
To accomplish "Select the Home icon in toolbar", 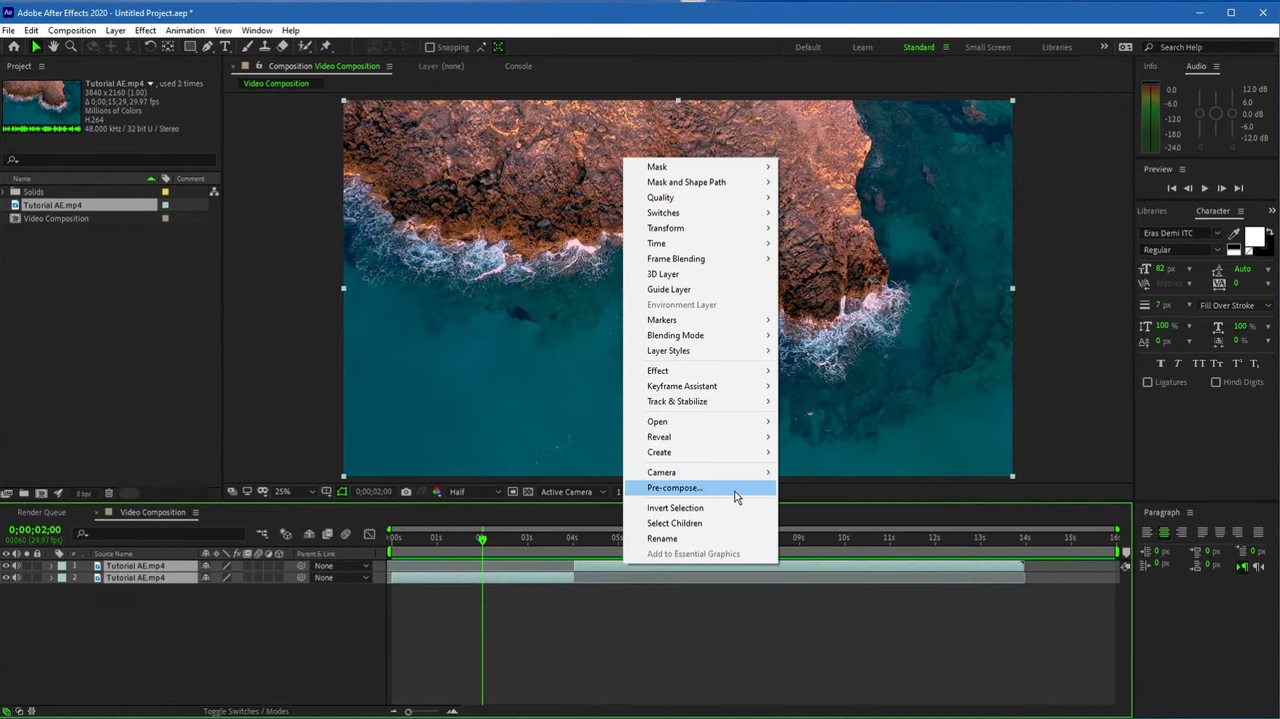I will (14, 47).
